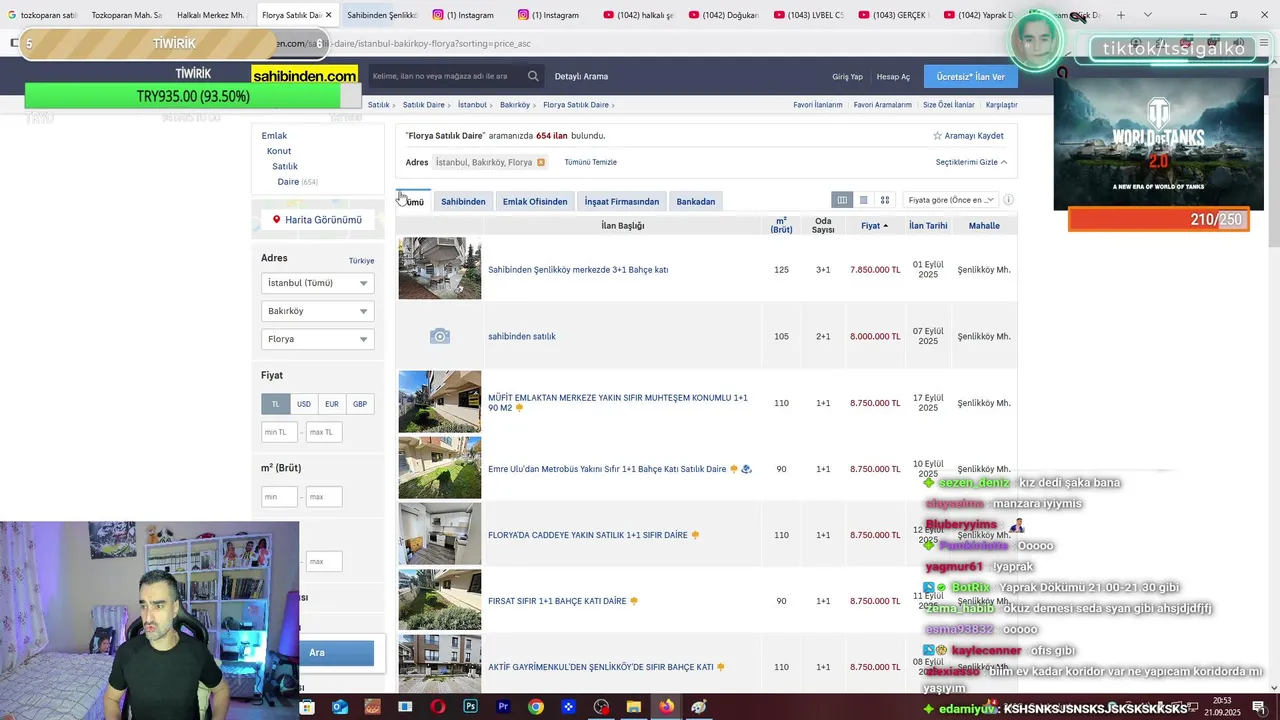The height and width of the screenshot is (720, 1280).
Task: Select the Bankadan tab
Action: [x=696, y=201]
